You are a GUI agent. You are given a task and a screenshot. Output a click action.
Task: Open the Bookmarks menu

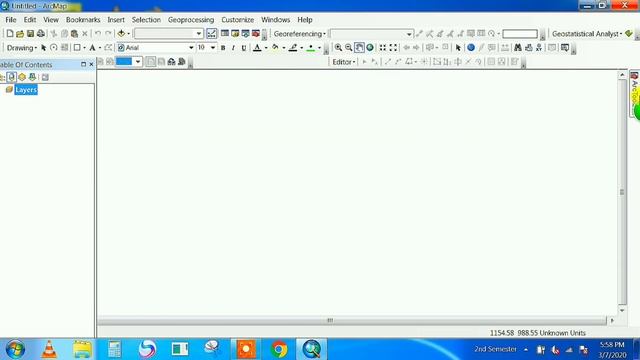click(83, 20)
